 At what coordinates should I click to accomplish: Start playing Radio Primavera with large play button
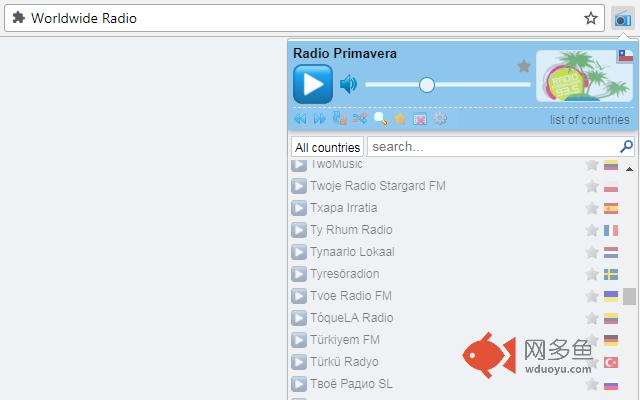pyautogui.click(x=313, y=84)
